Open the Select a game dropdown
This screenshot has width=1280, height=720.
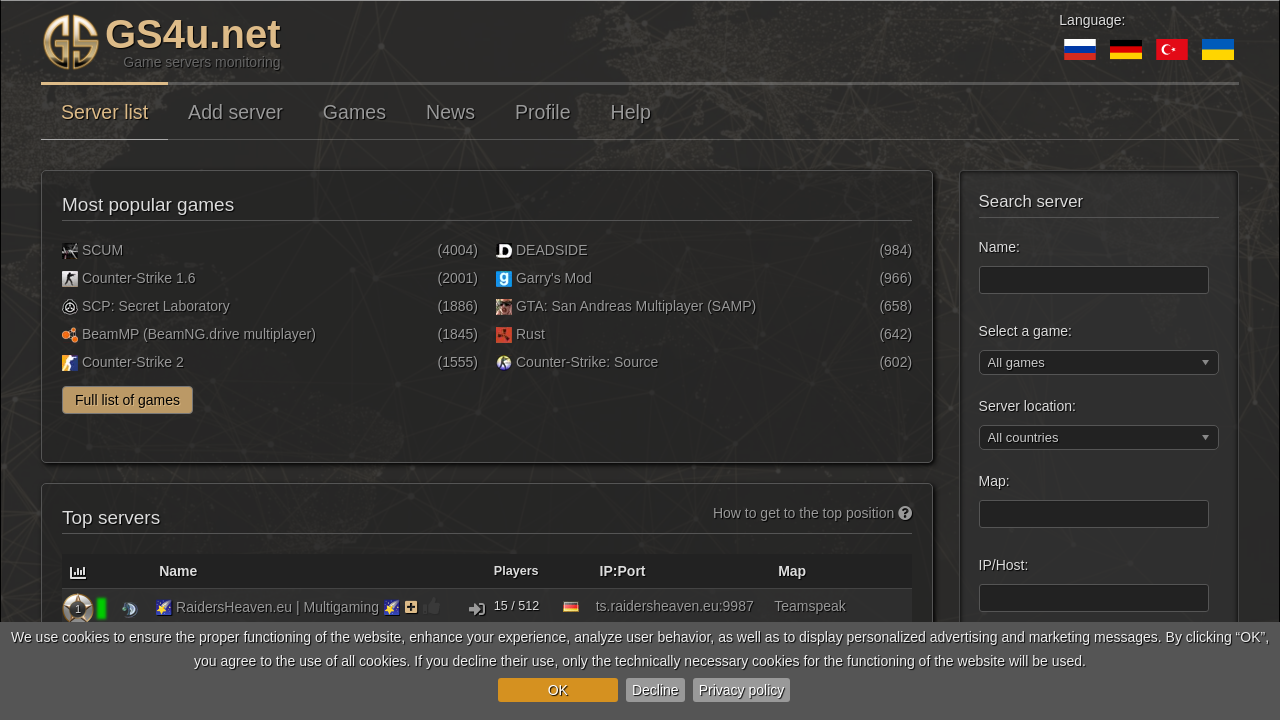click(1098, 362)
